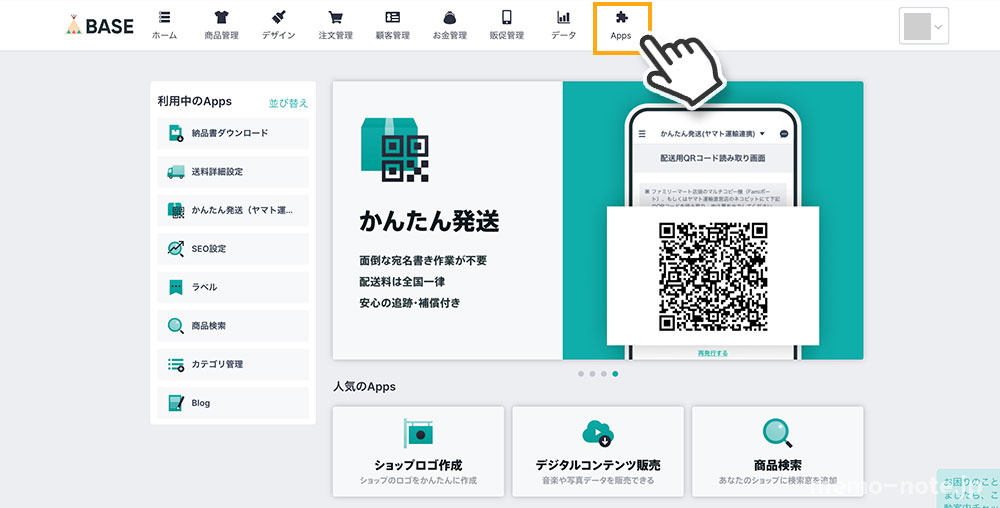This screenshot has height=508, width=1000.
Task: Open 販促管理 phone icon
Action: pos(507,17)
